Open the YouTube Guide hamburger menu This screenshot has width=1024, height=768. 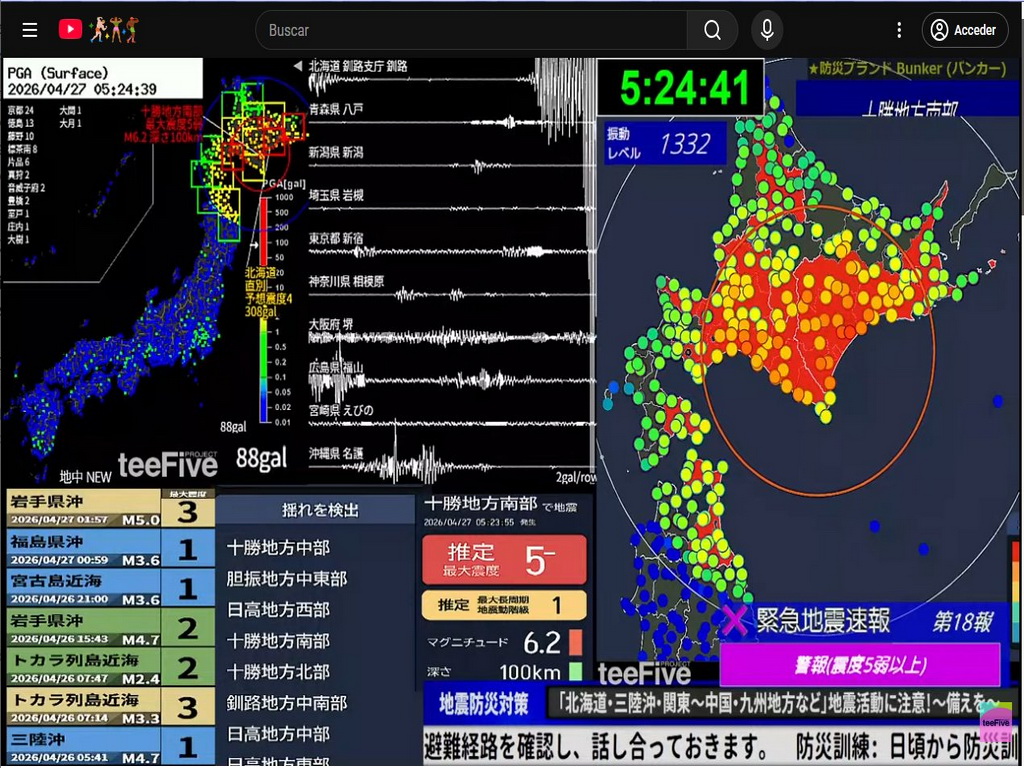[29, 29]
